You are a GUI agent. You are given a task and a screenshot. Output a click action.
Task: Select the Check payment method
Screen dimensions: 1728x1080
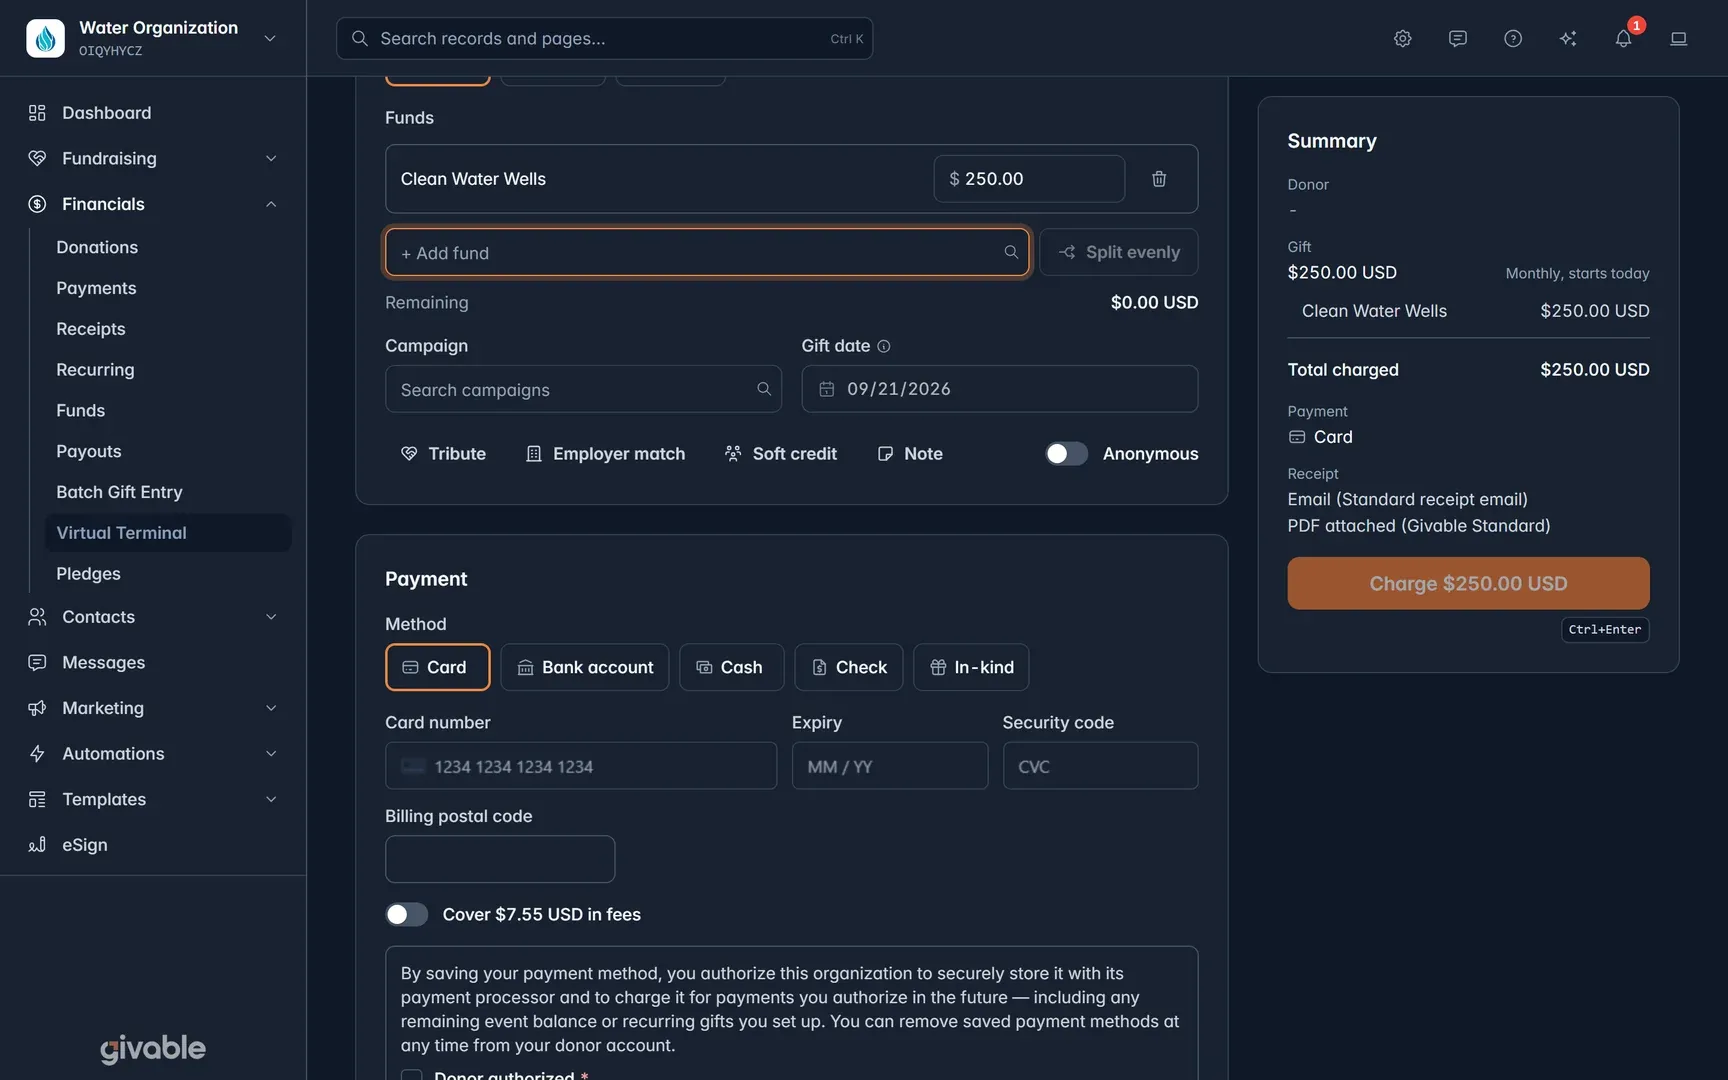(848, 667)
